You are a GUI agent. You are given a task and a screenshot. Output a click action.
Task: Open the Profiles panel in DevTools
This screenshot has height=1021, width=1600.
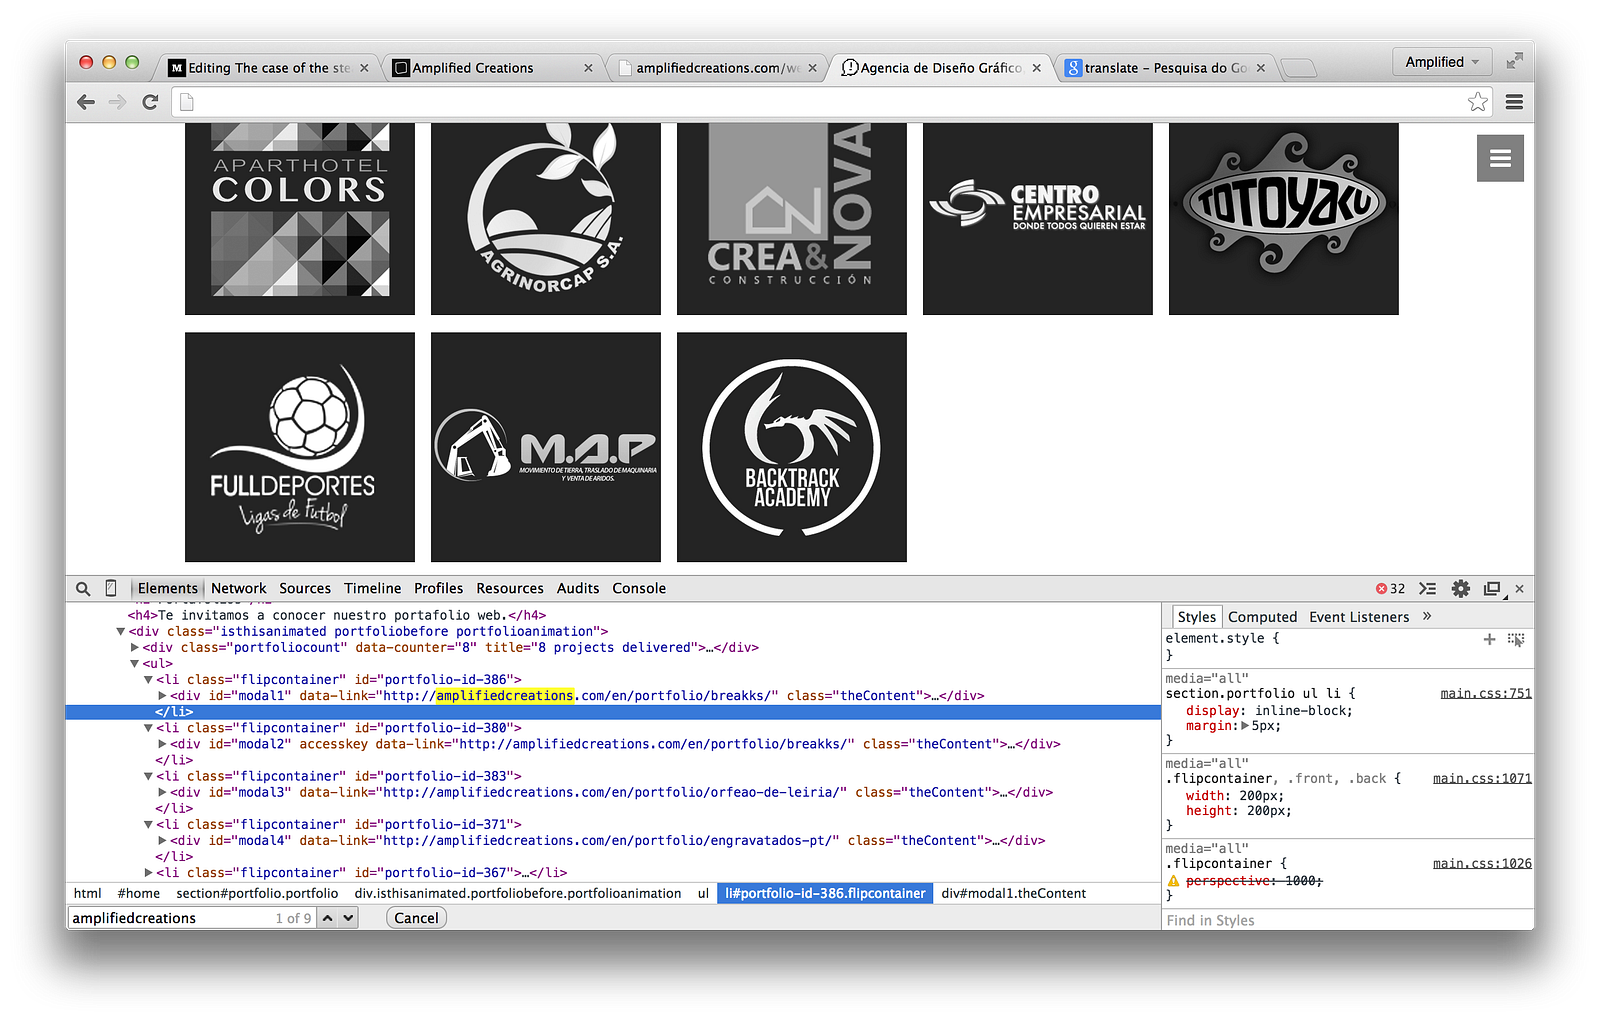pyautogui.click(x=439, y=589)
